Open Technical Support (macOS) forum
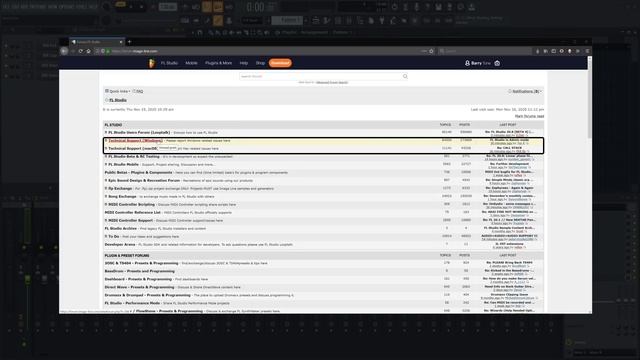Image resolution: width=640 pixels, height=360 pixels. point(133,149)
